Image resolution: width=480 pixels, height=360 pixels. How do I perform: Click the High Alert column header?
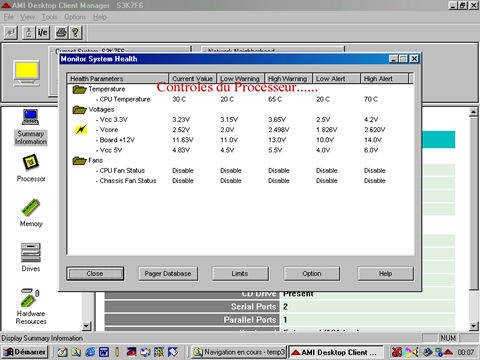click(x=384, y=79)
